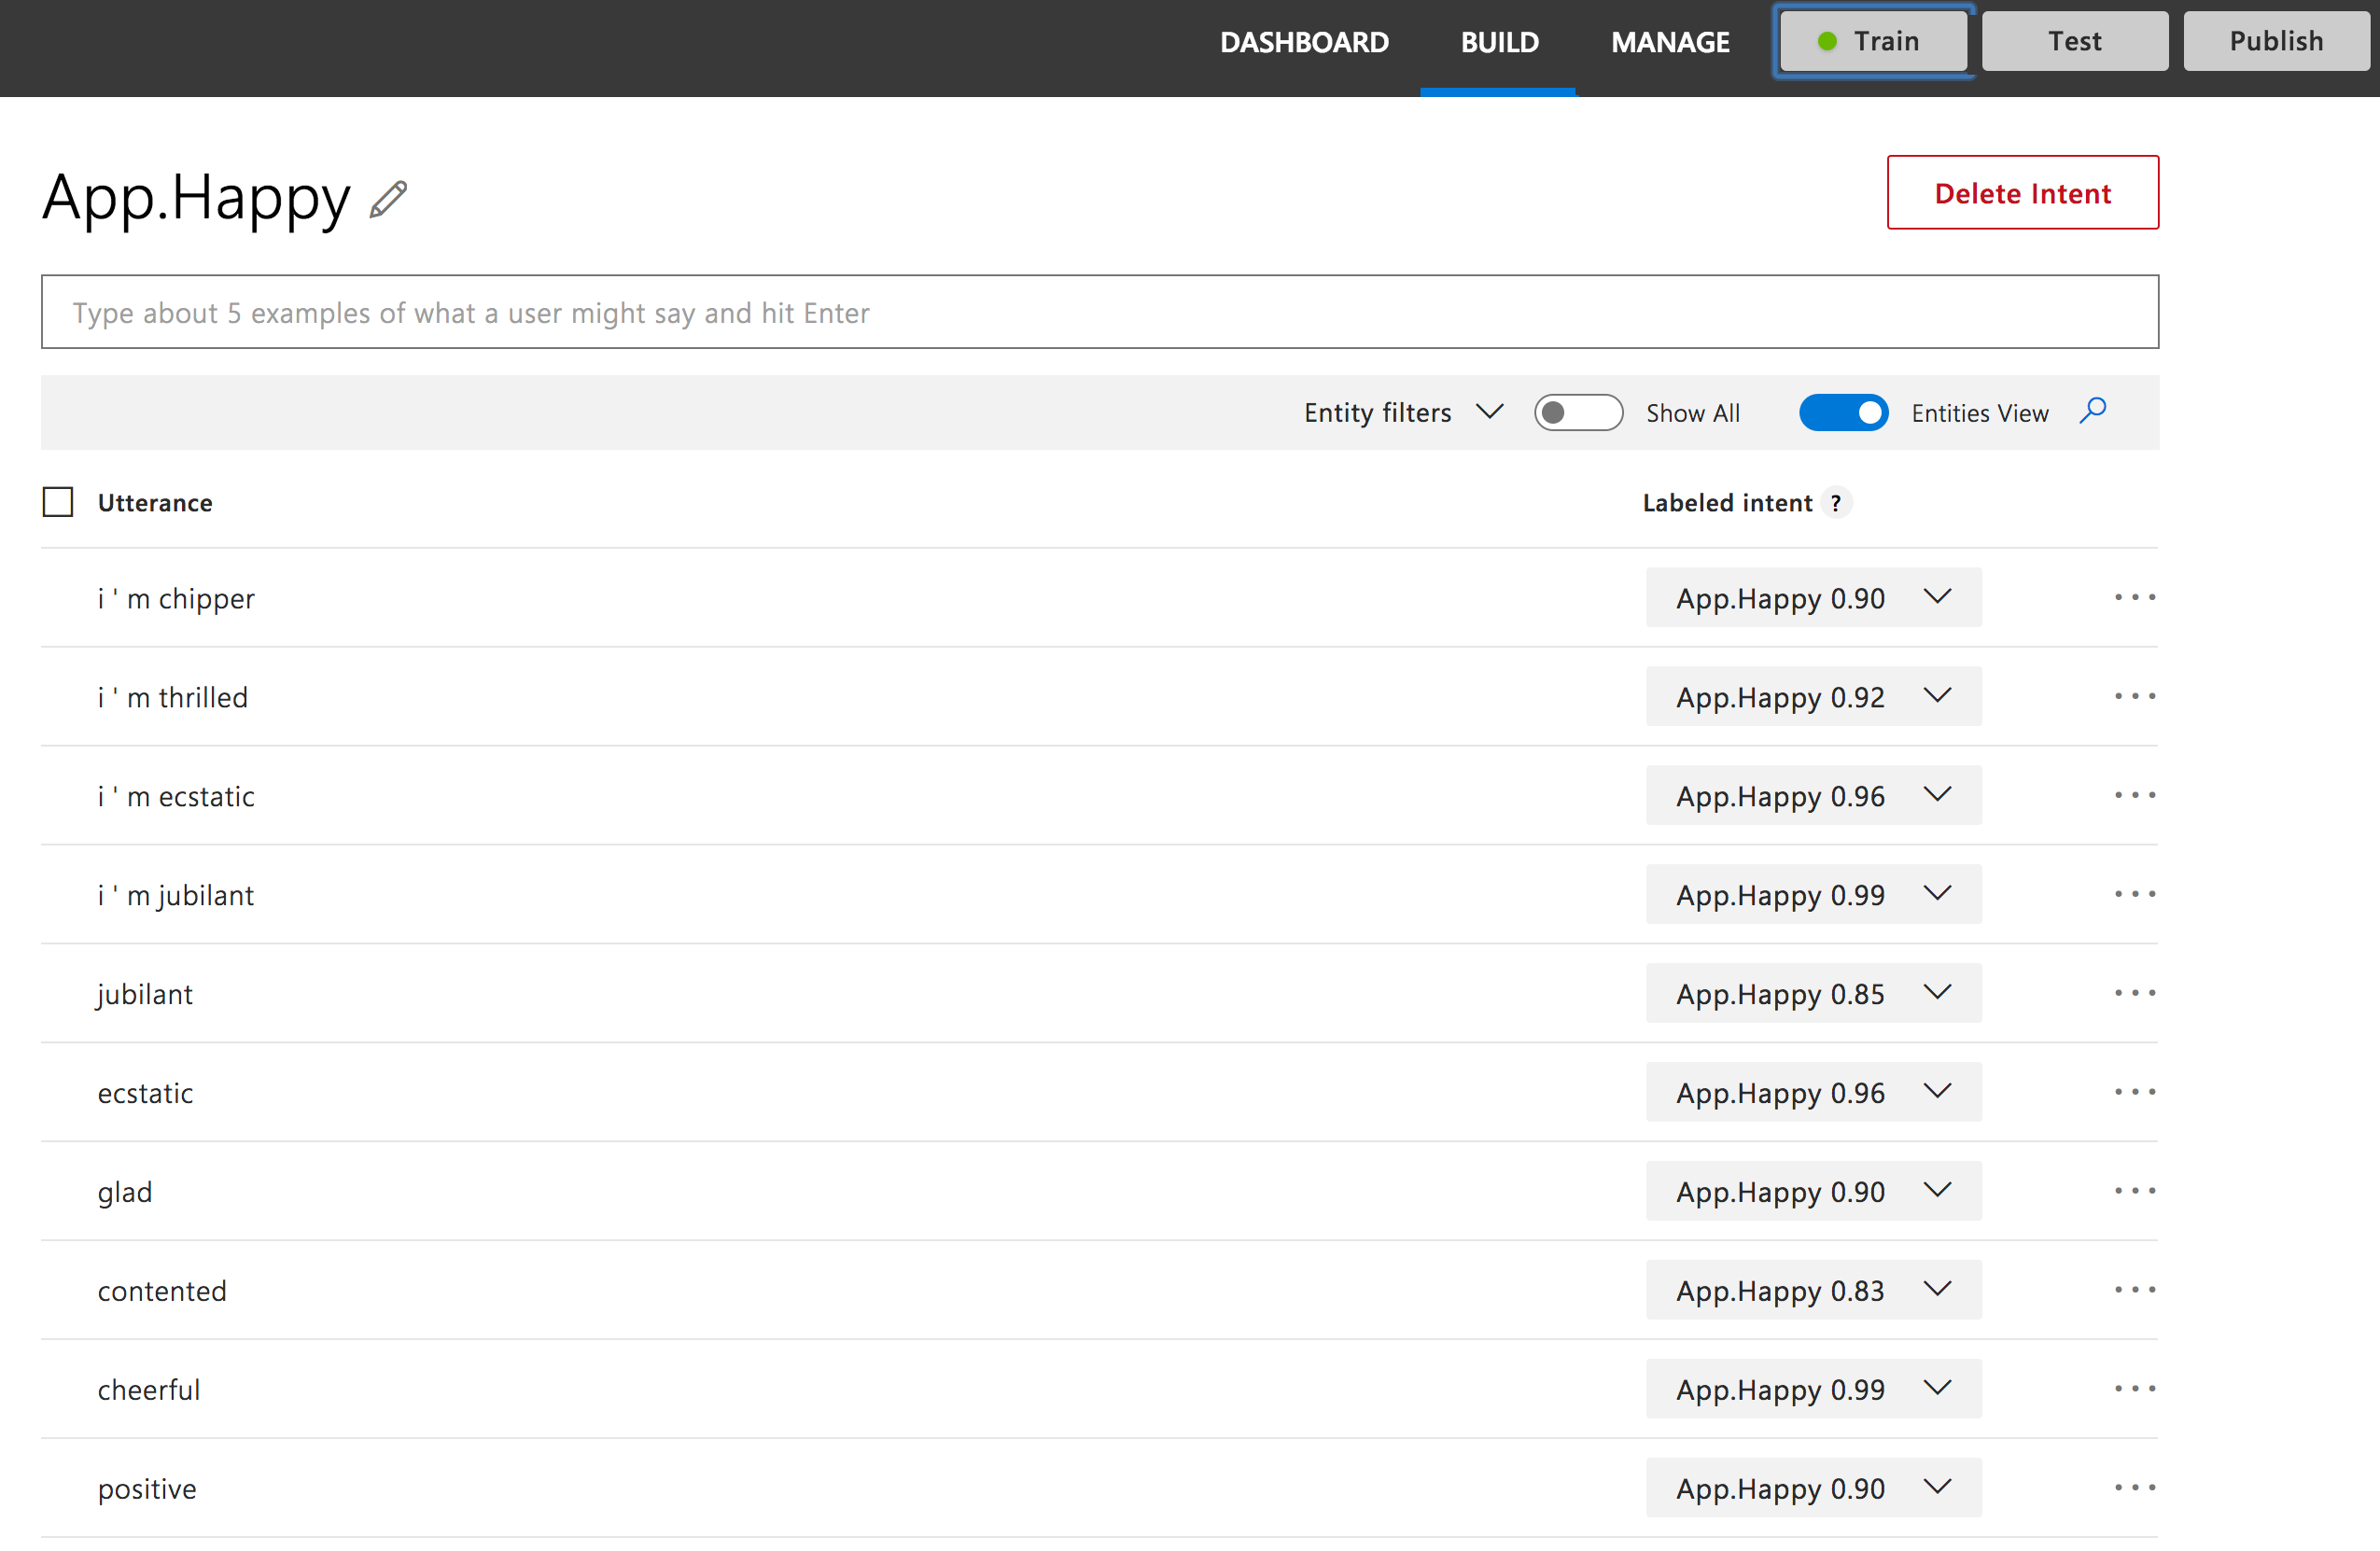Screen dimensions: 2380x1551
Task: Click the pencil icon to rename App.Happy
Action: tap(388, 199)
